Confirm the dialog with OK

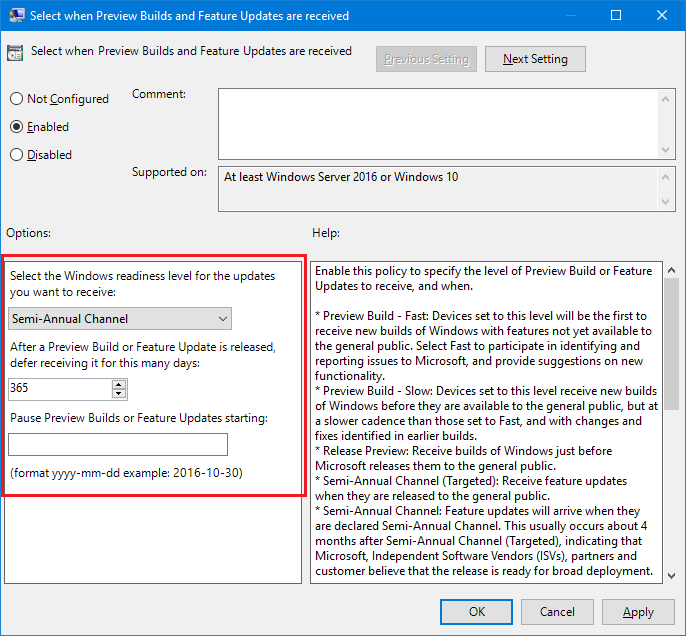pyautogui.click(x=477, y=611)
